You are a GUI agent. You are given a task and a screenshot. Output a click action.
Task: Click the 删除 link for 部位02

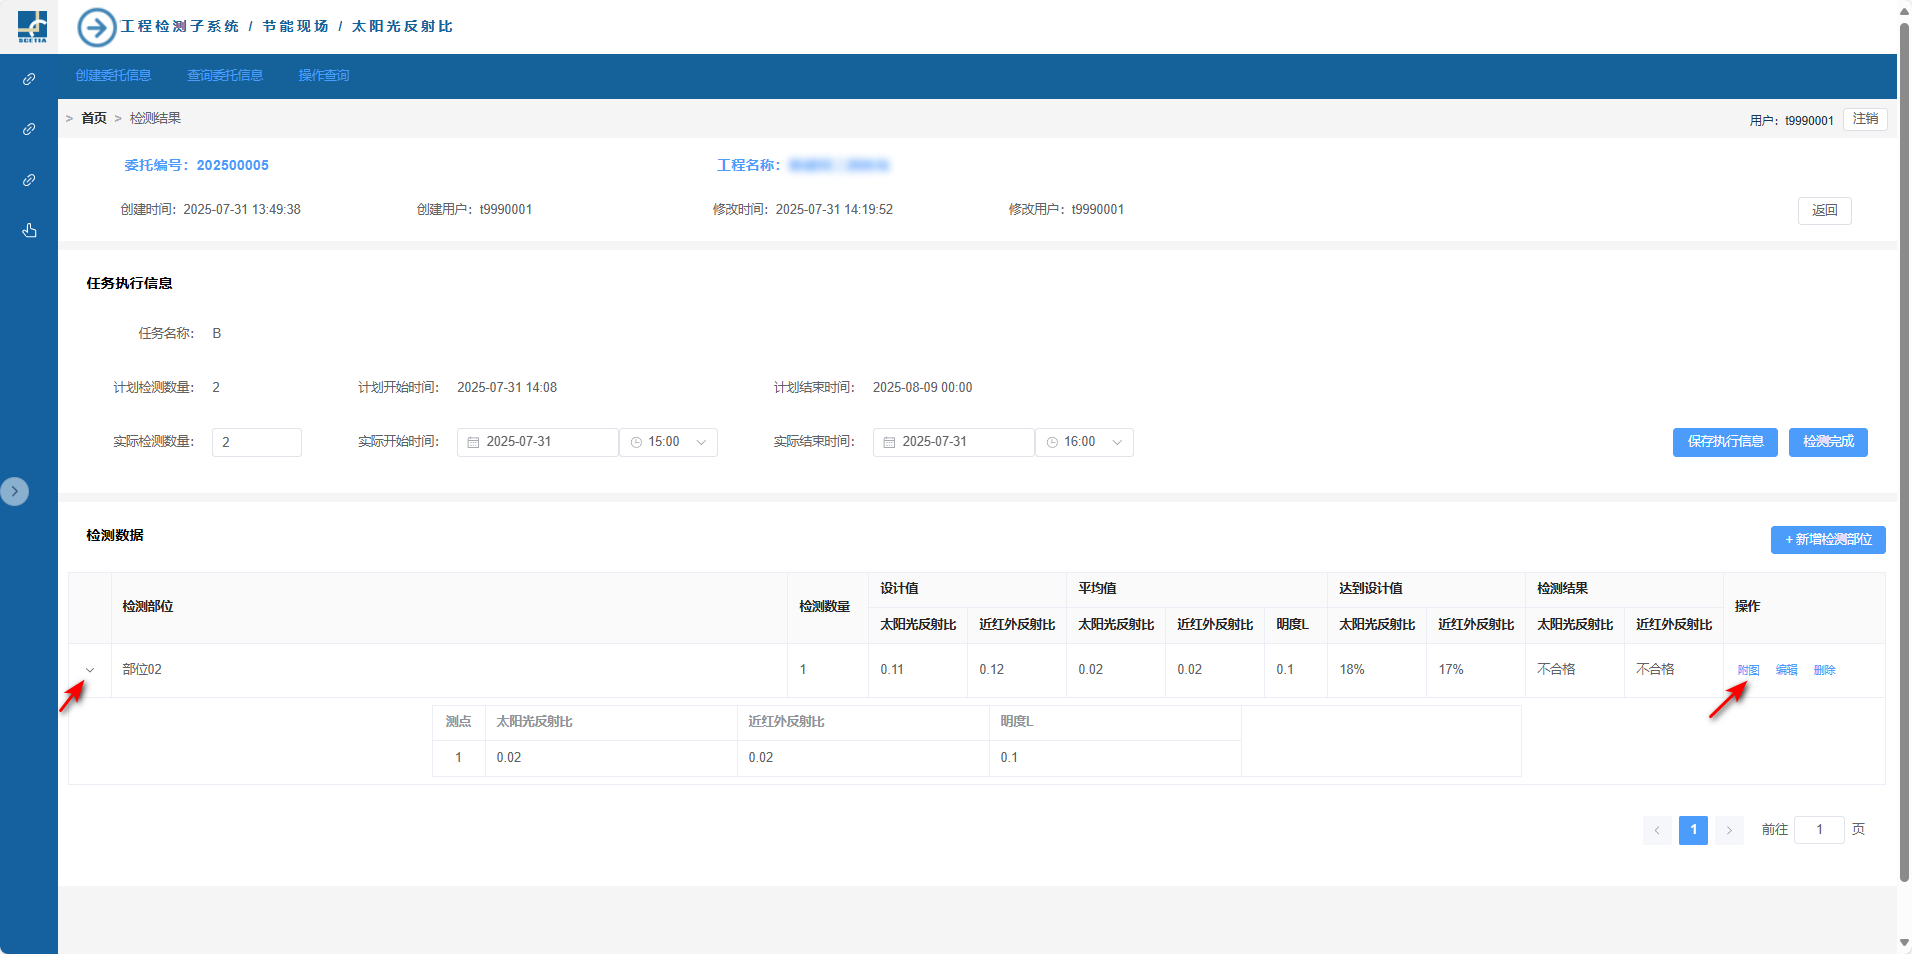coord(1824,670)
